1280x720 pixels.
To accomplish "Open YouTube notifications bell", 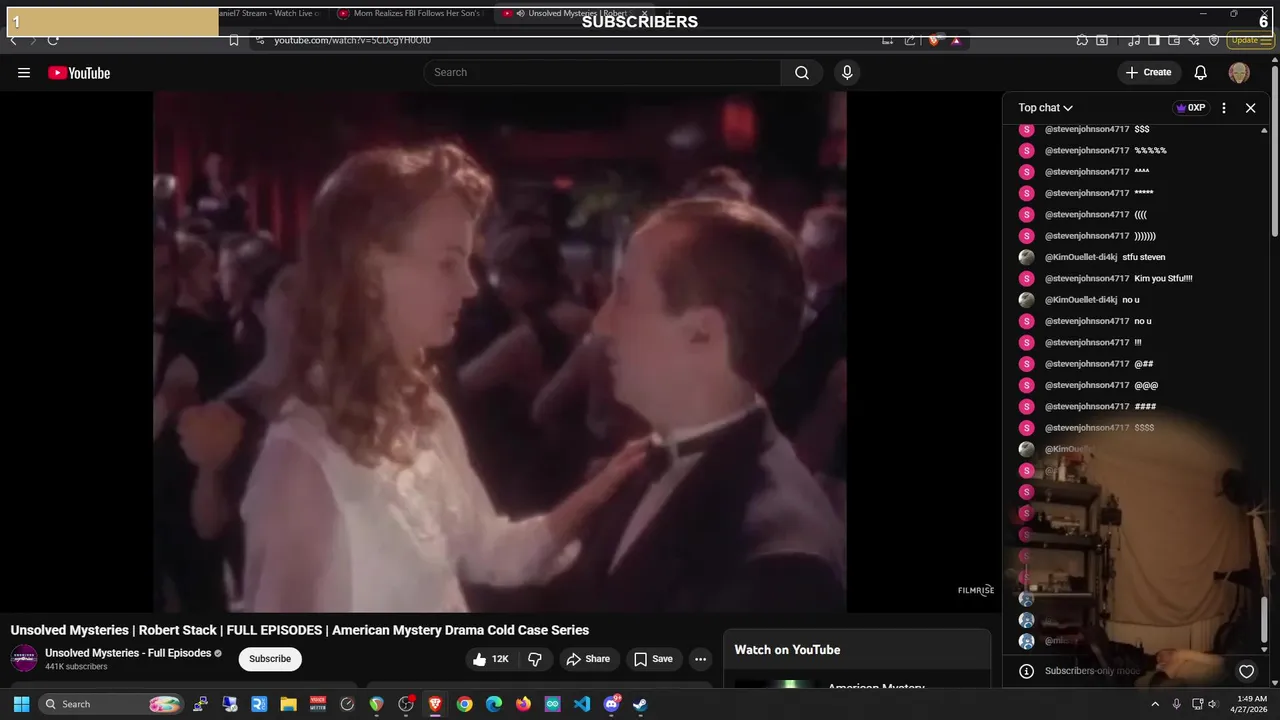I will (x=1201, y=72).
